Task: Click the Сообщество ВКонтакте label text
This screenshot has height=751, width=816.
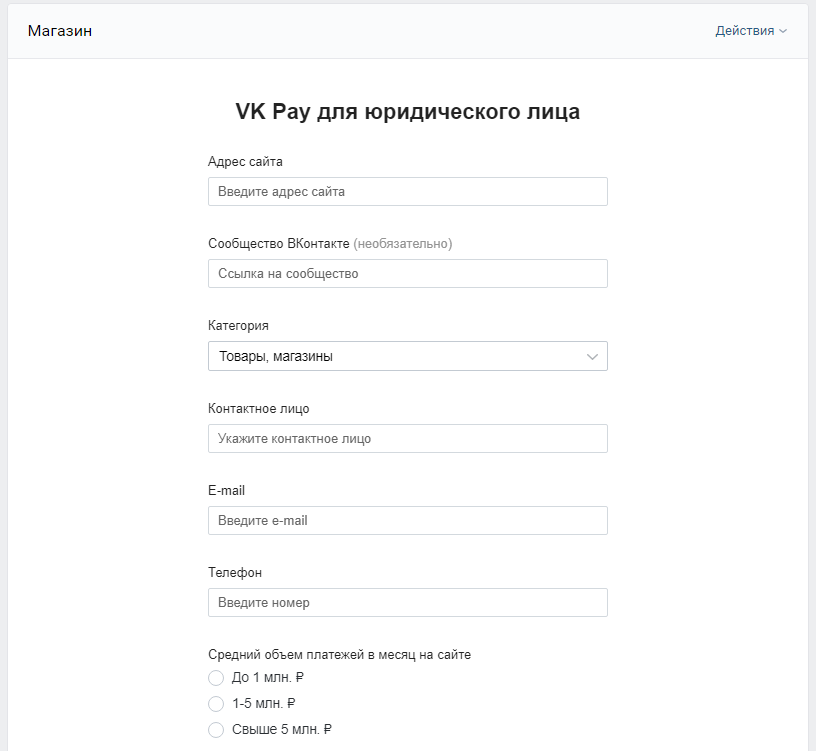Action: coord(278,243)
